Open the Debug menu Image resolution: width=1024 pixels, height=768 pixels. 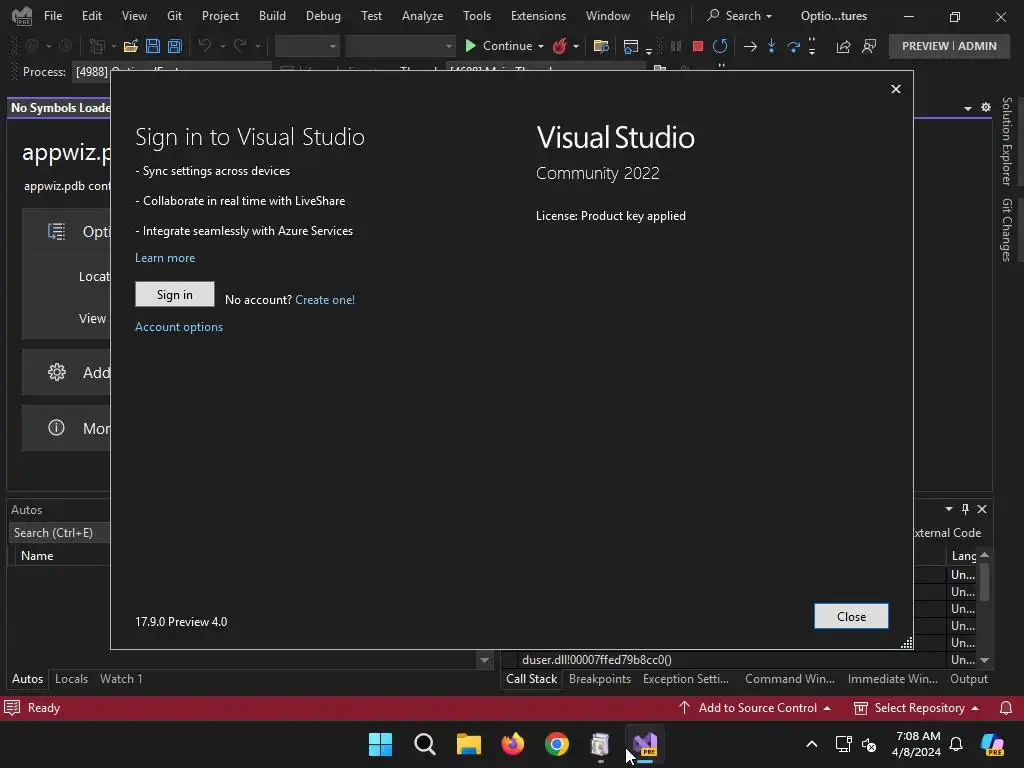(323, 16)
